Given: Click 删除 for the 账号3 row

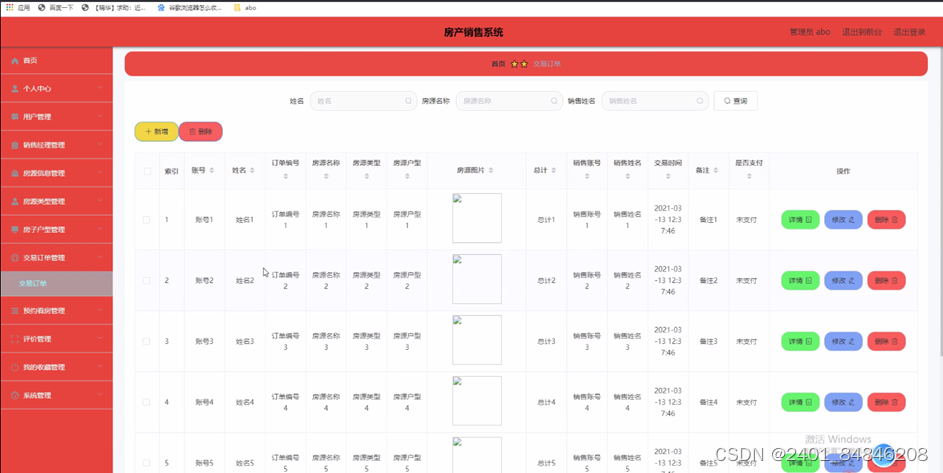Looking at the screenshot, I should pos(886,341).
